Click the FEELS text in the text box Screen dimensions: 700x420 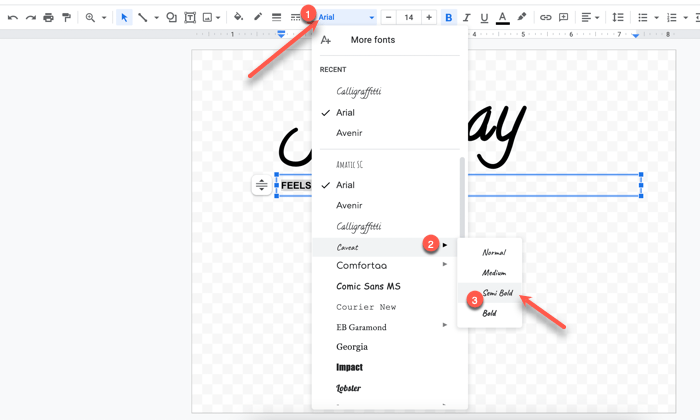pyautogui.click(x=296, y=186)
